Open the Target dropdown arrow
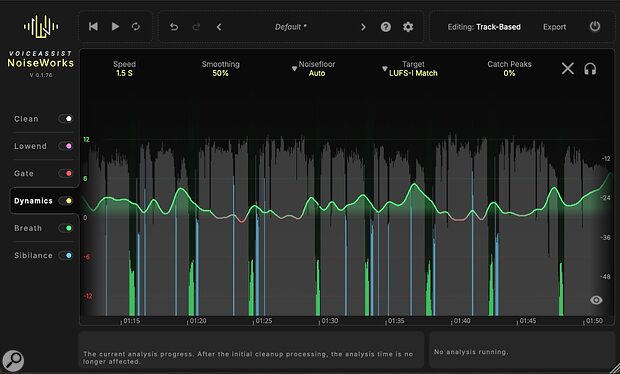Image resolution: width=620 pixels, height=374 pixels. click(384, 69)
